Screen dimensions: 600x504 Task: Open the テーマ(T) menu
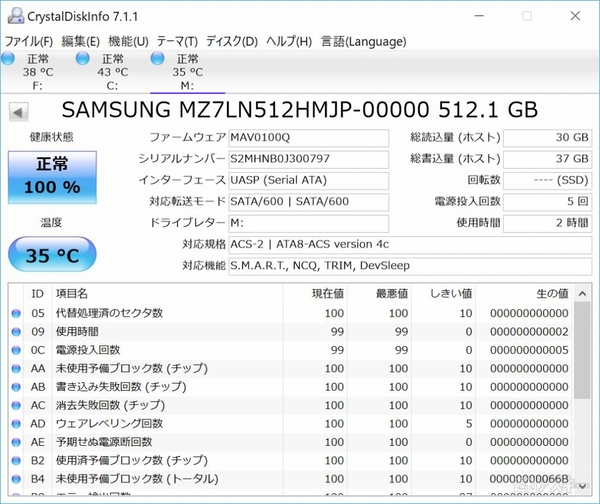[177, 41]
